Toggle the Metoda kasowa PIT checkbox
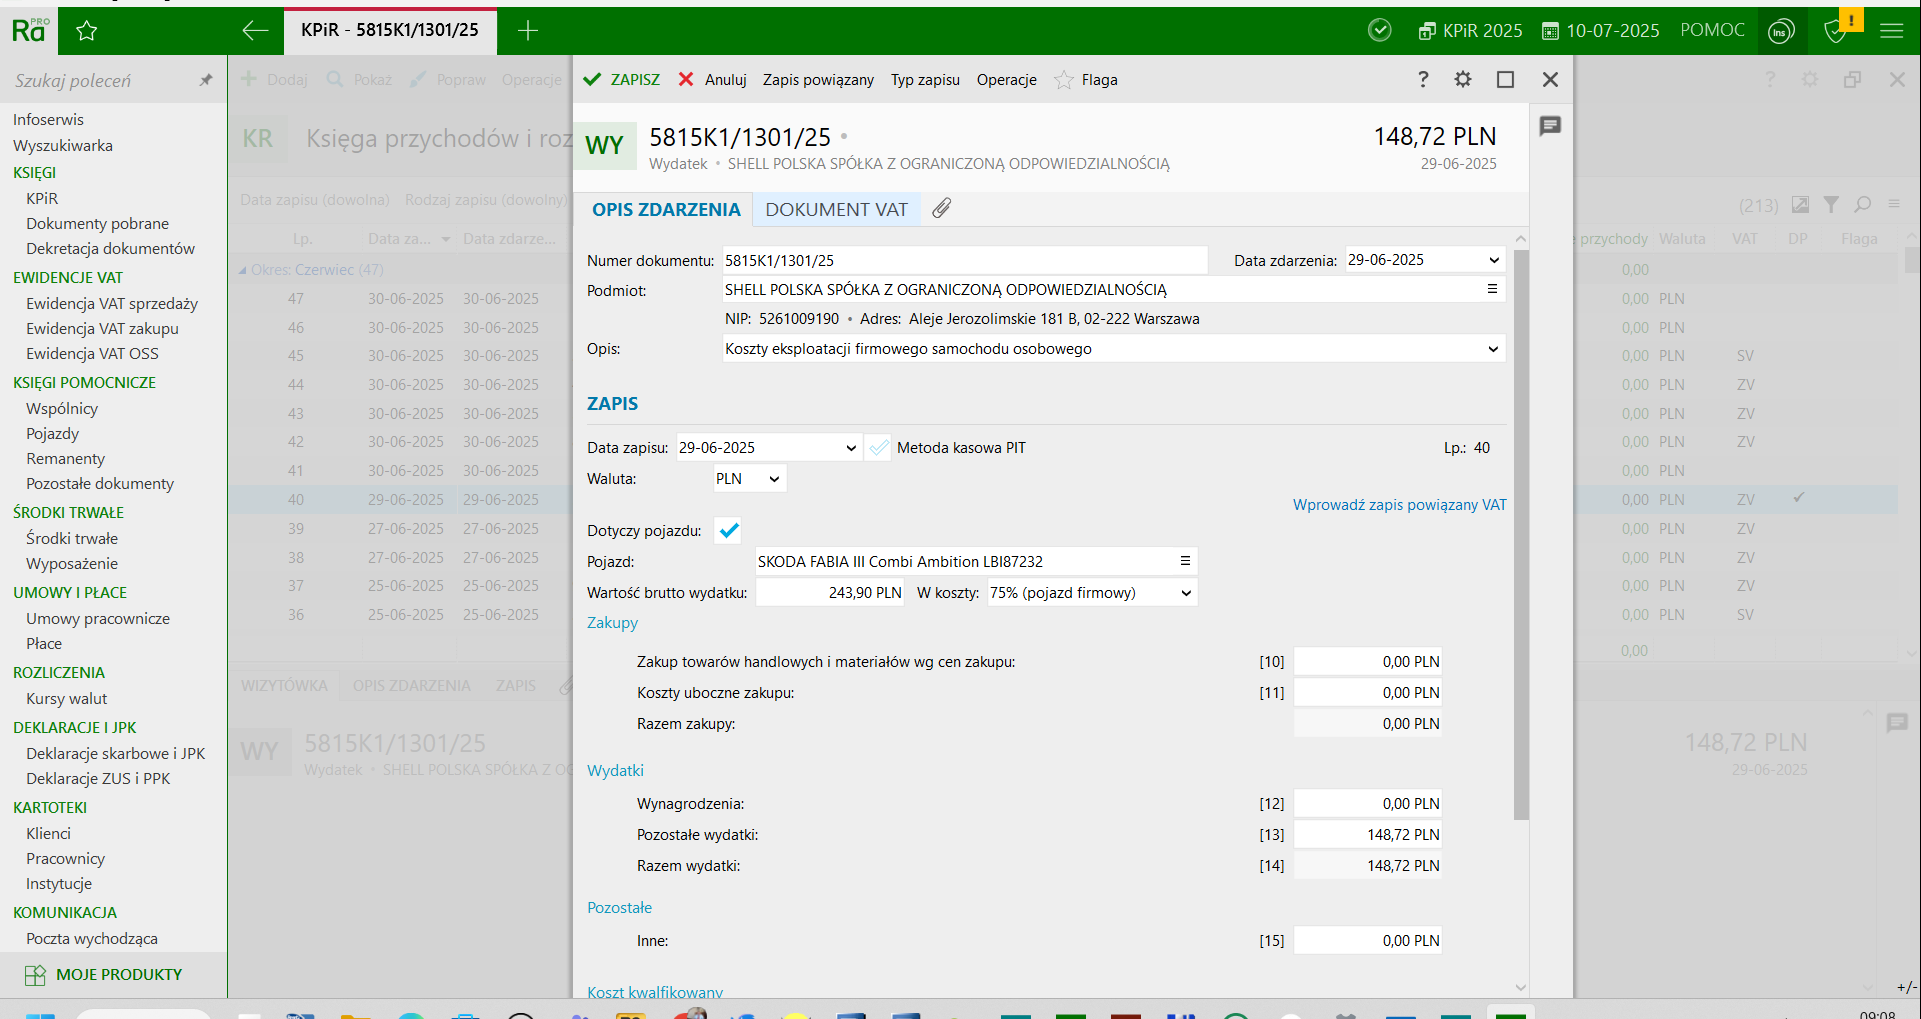Viewport: 1921px width, 1019px height. [879, 448]
